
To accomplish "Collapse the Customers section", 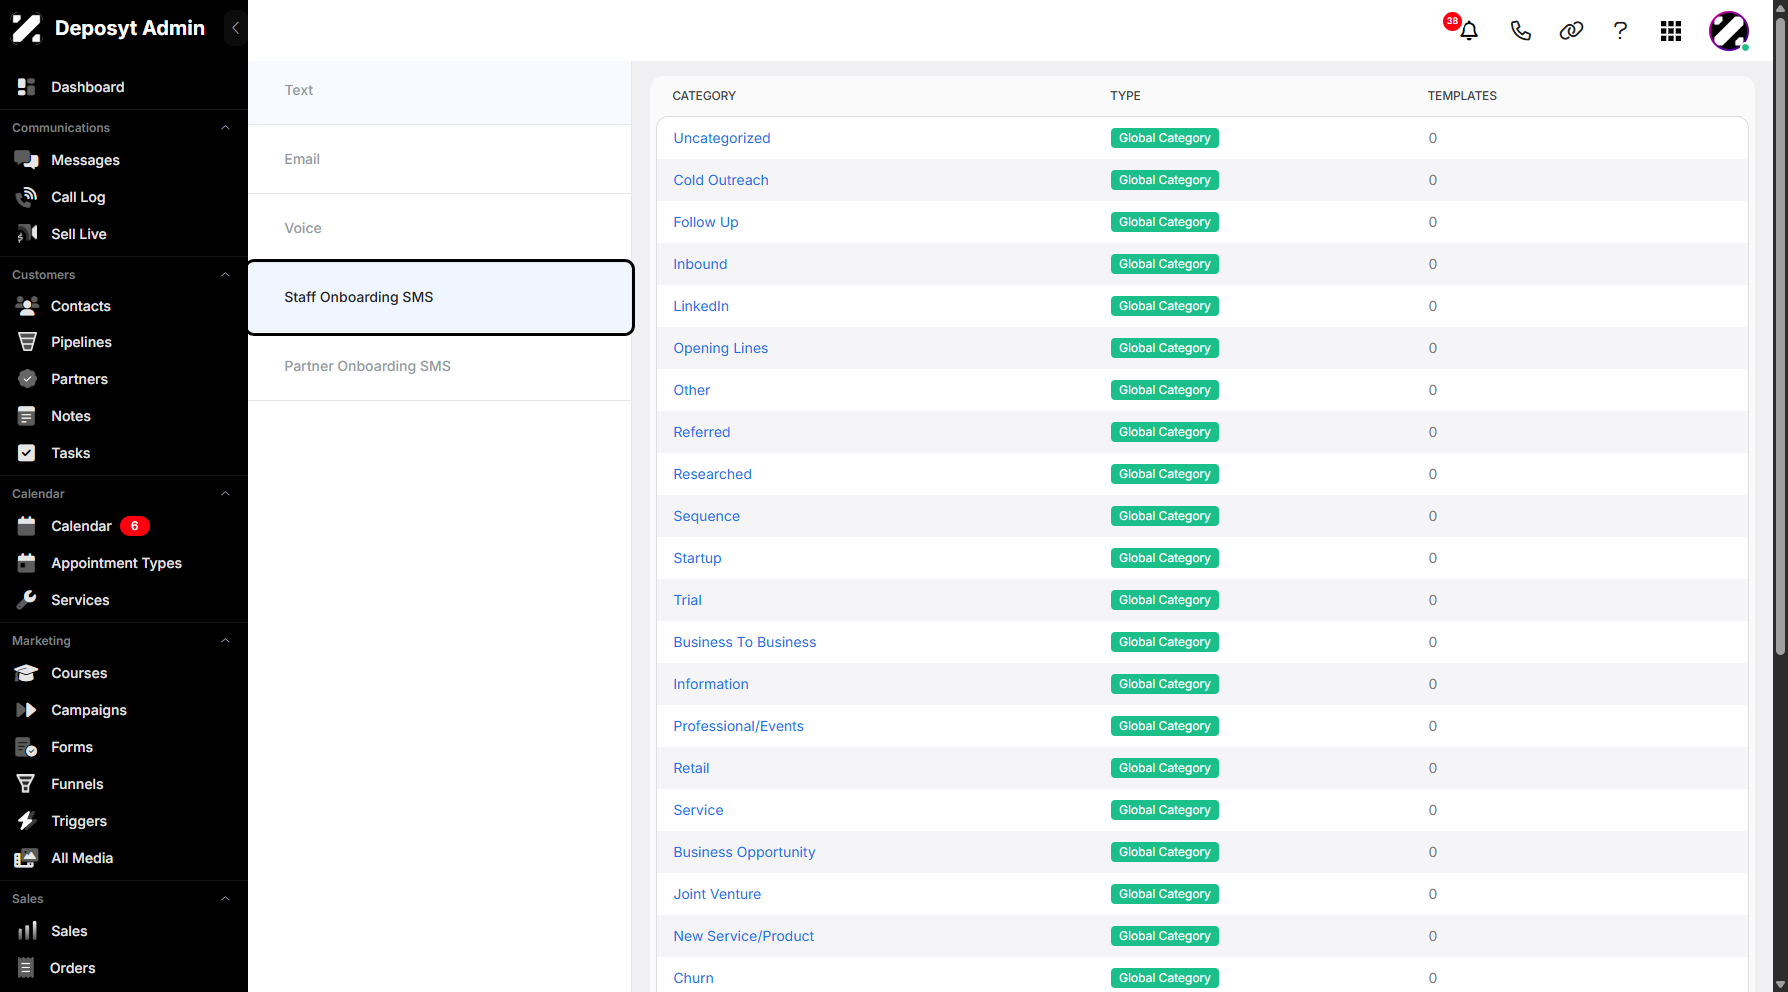I will point(225,275).
